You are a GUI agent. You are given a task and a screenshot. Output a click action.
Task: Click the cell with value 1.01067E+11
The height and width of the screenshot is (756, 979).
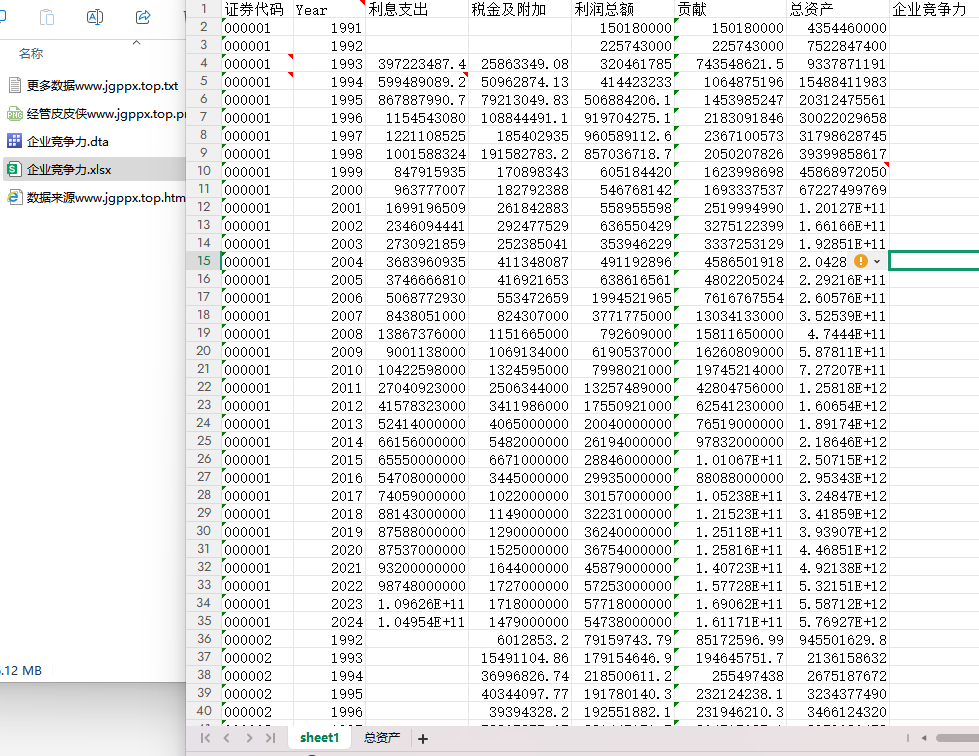click(x=731, y=460)
